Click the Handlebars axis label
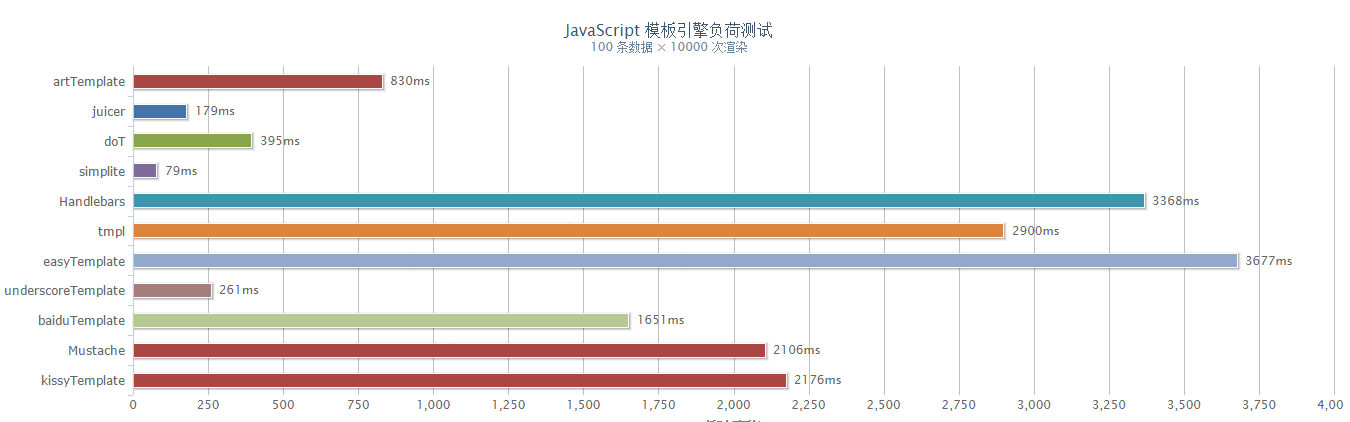 pos(92,201)
